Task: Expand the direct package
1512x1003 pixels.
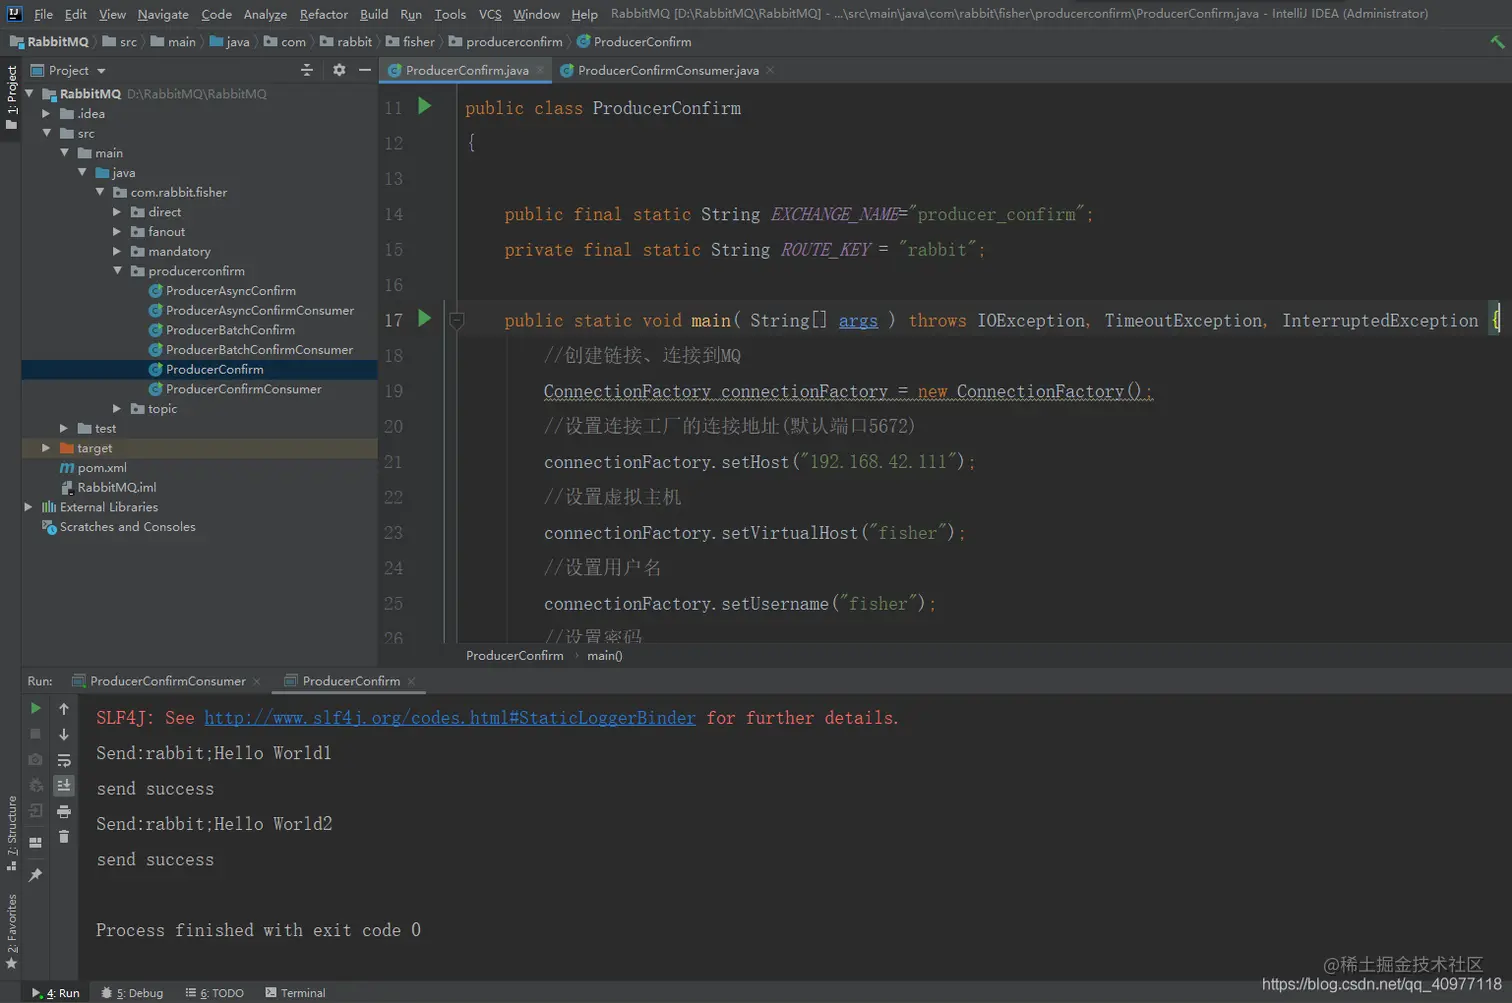Action: pos(117,212)
